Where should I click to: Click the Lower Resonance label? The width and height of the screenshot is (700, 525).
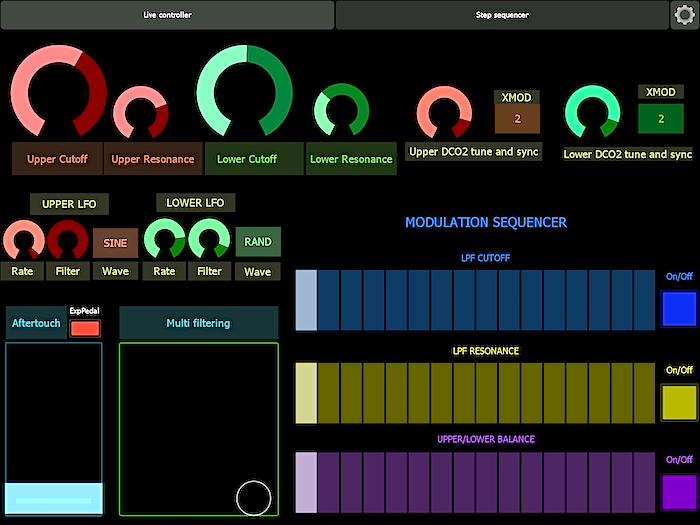(x=351, y=159)
